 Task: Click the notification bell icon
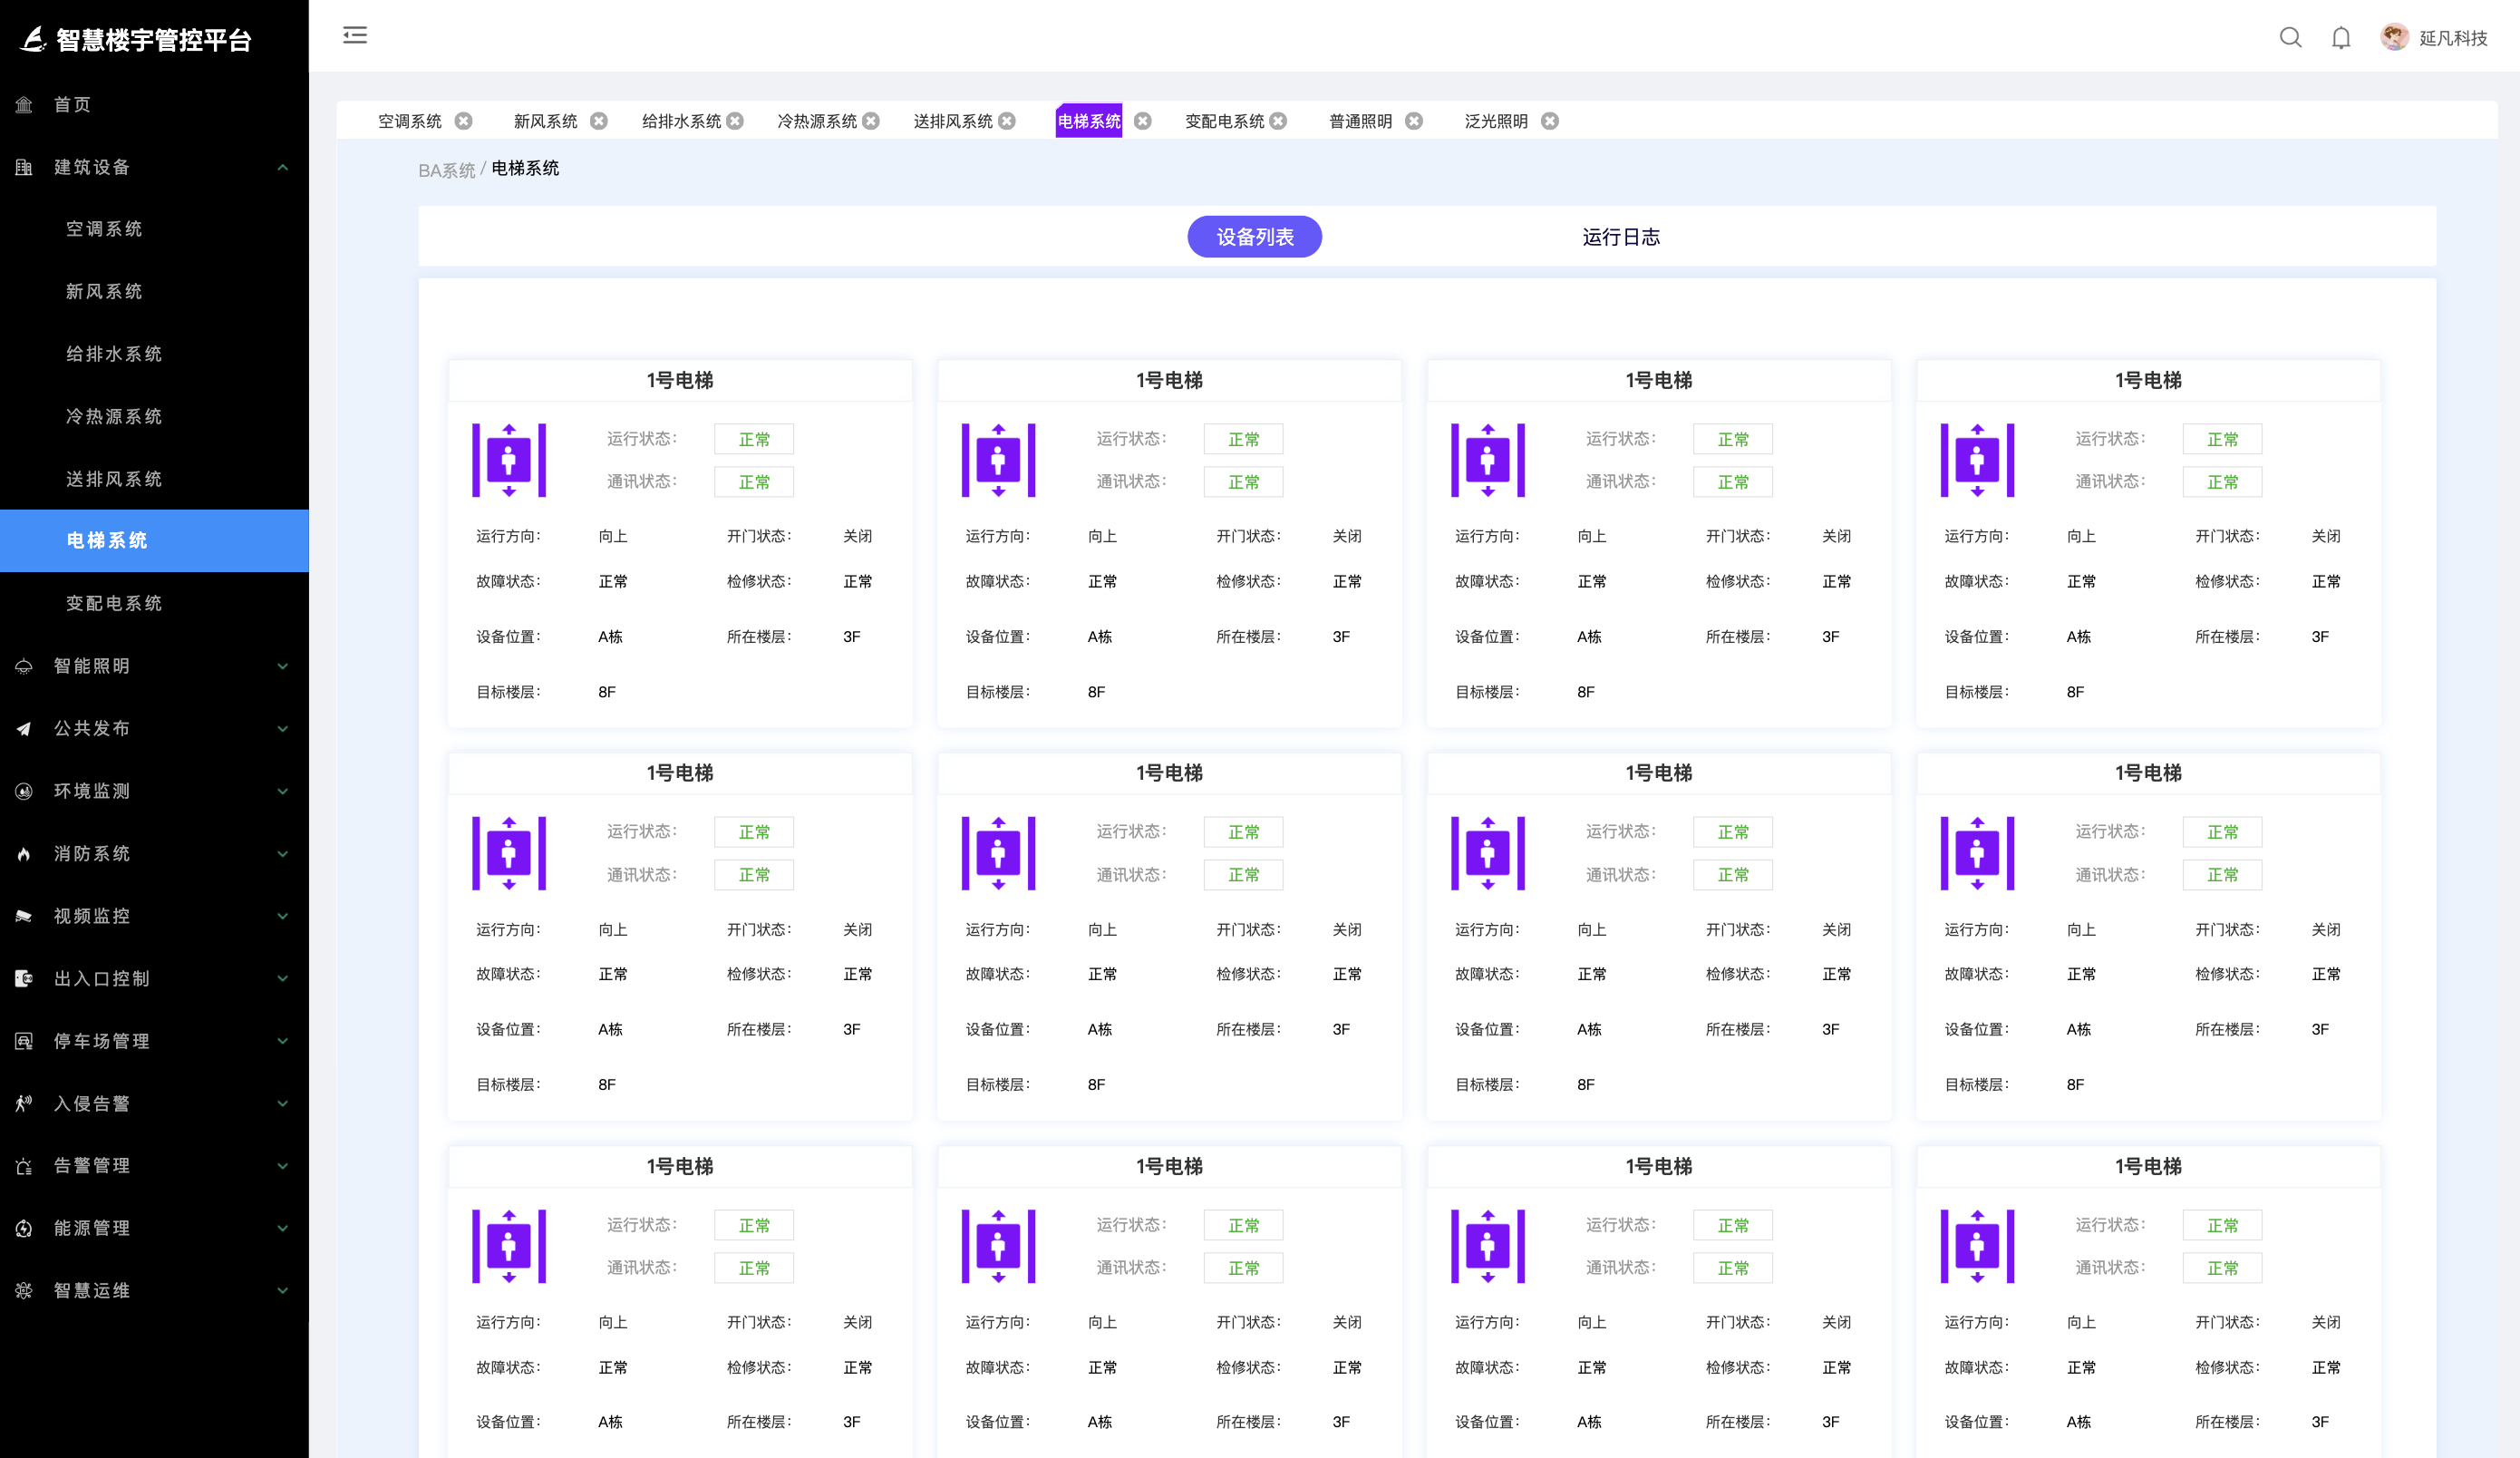[2341, 38]
